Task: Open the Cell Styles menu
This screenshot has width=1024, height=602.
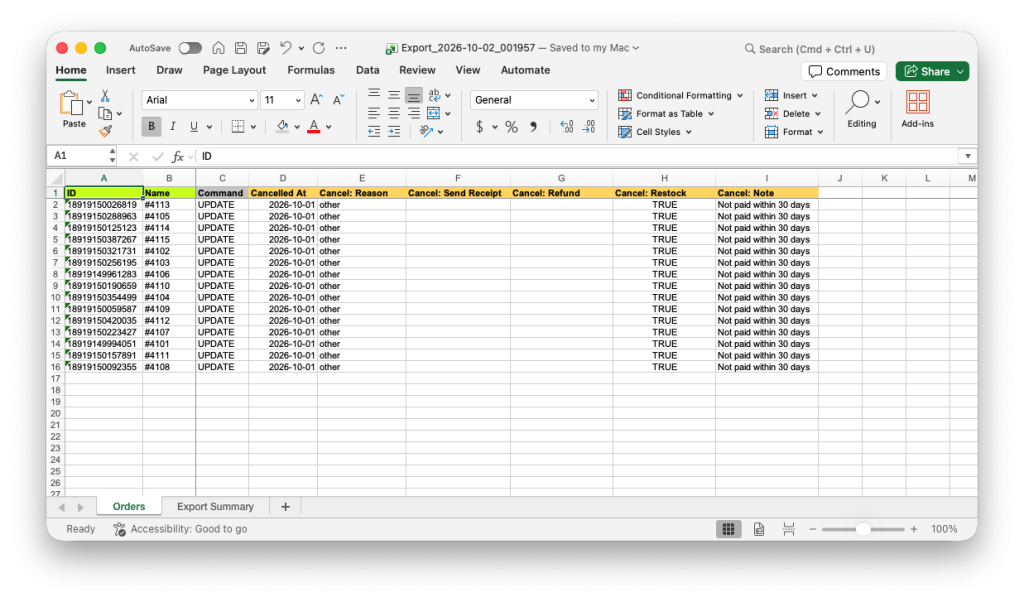Action: (x=655, y=132)
